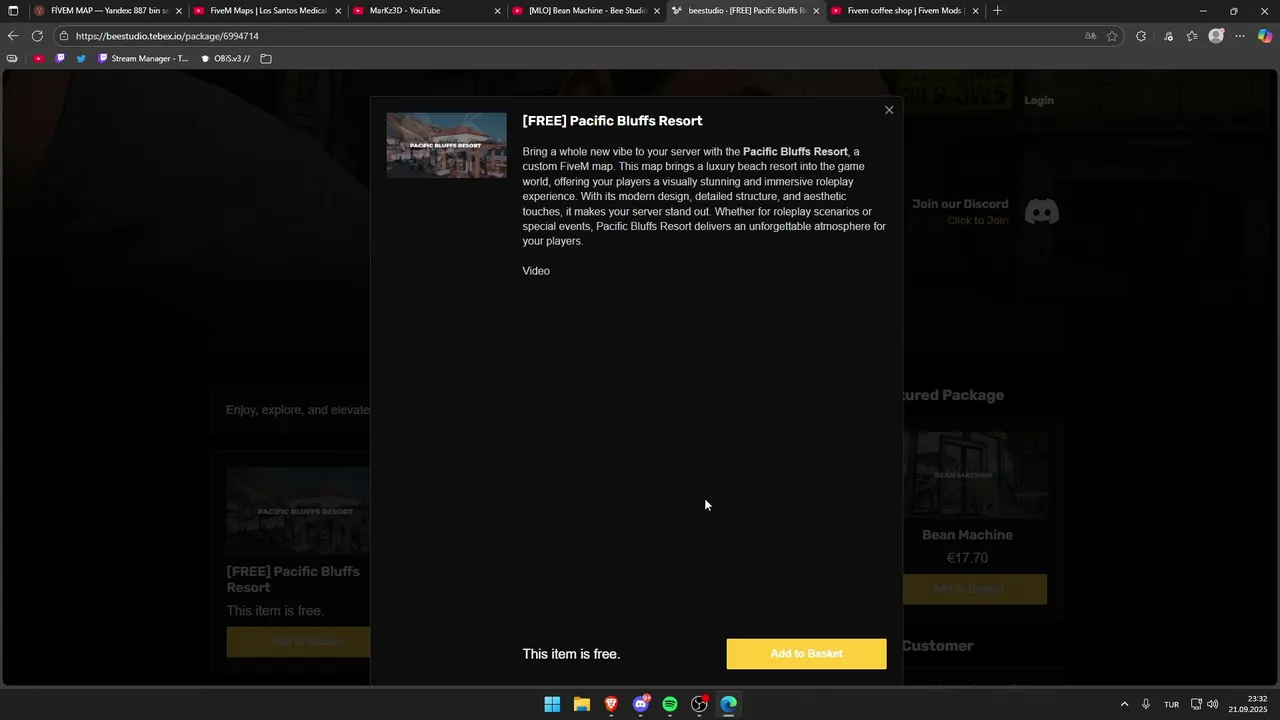Close the FIVEM MAP Yandex tab
Screen dimensions: 1280x720
pyautogui.click(x=179, y=11)
